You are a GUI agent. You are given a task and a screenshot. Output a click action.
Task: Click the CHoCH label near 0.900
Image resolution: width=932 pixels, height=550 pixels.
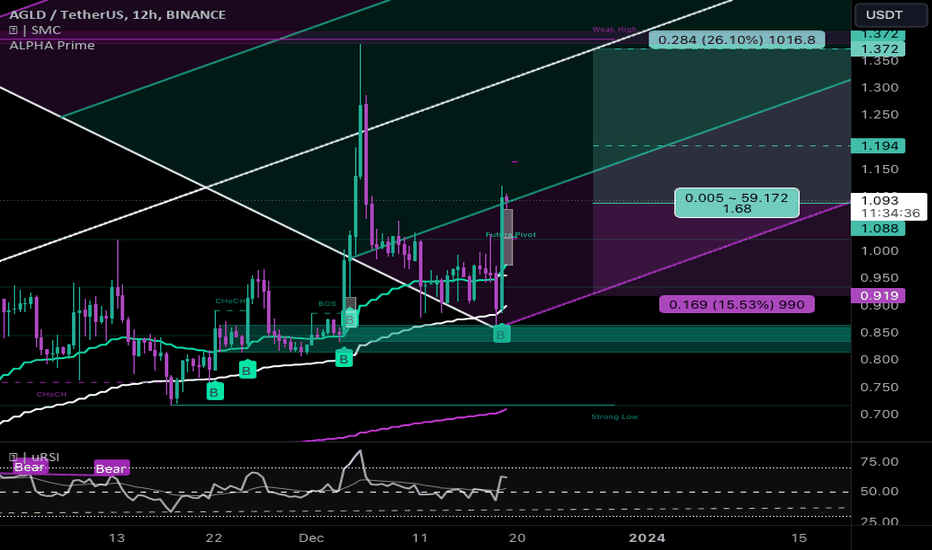pos(230,301)
